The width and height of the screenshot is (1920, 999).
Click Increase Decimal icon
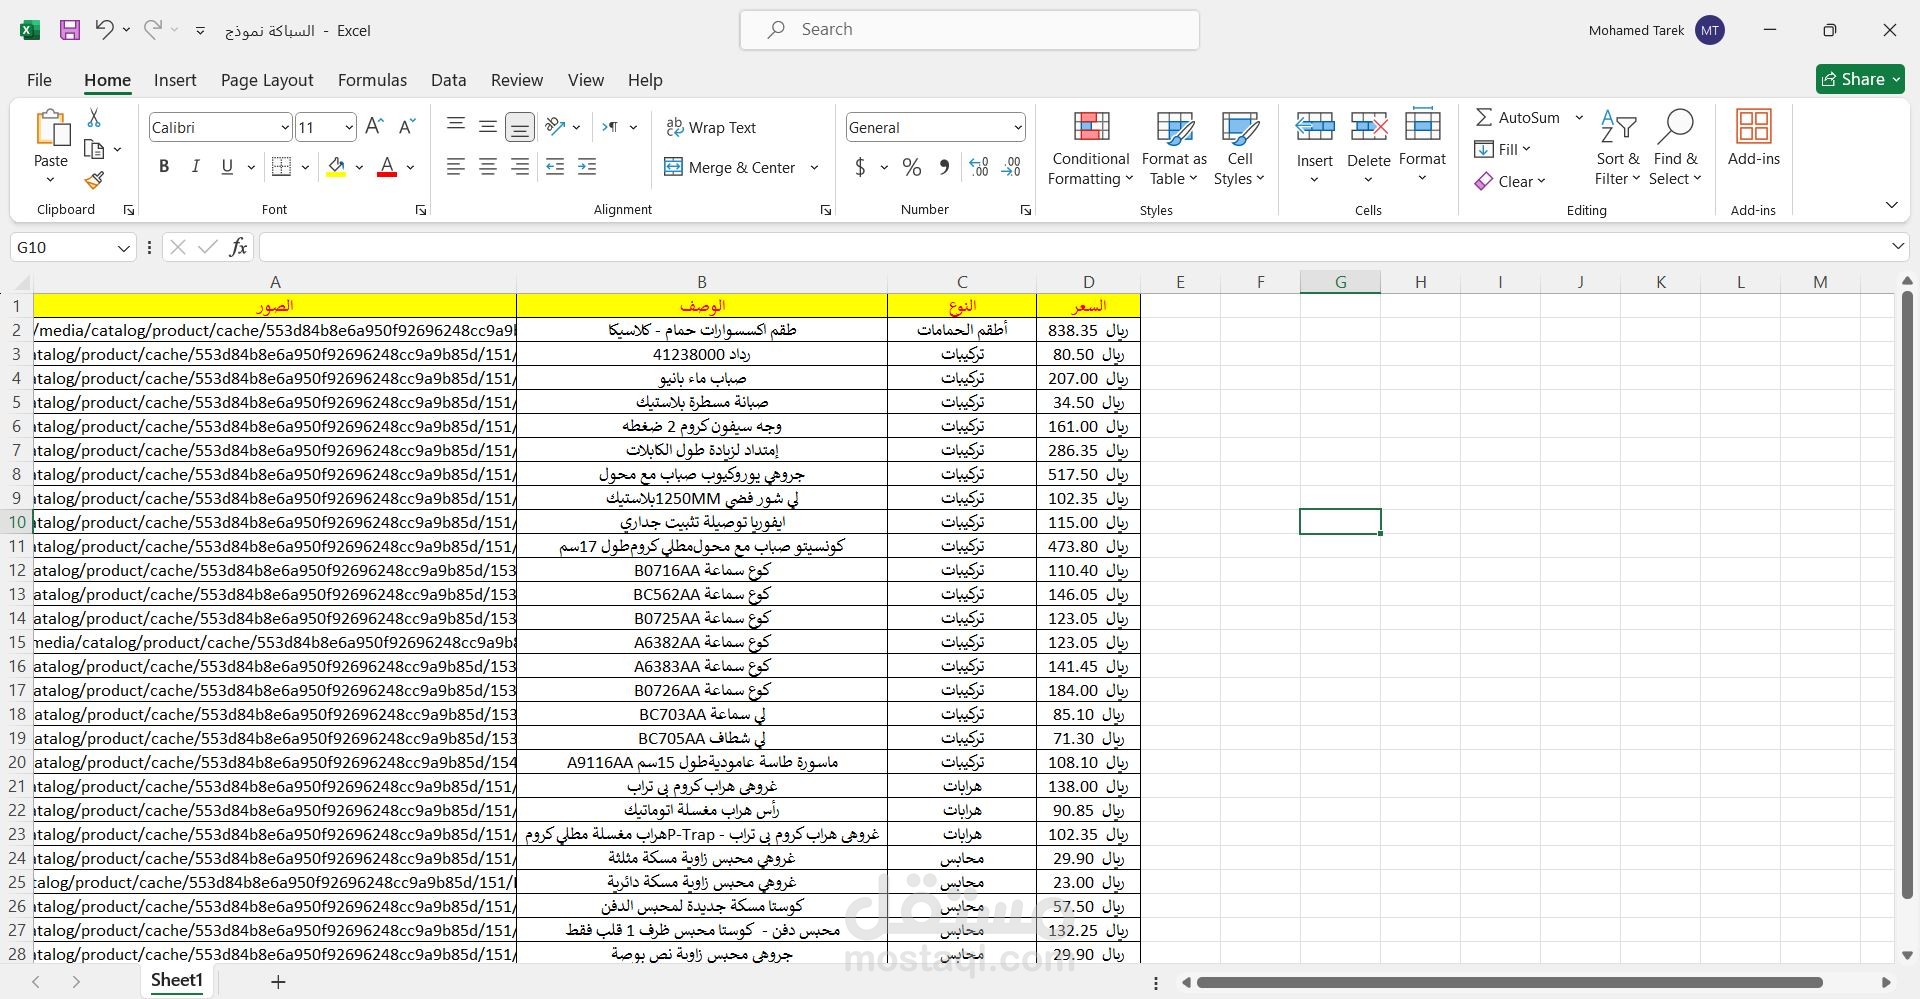click(979, 167)
